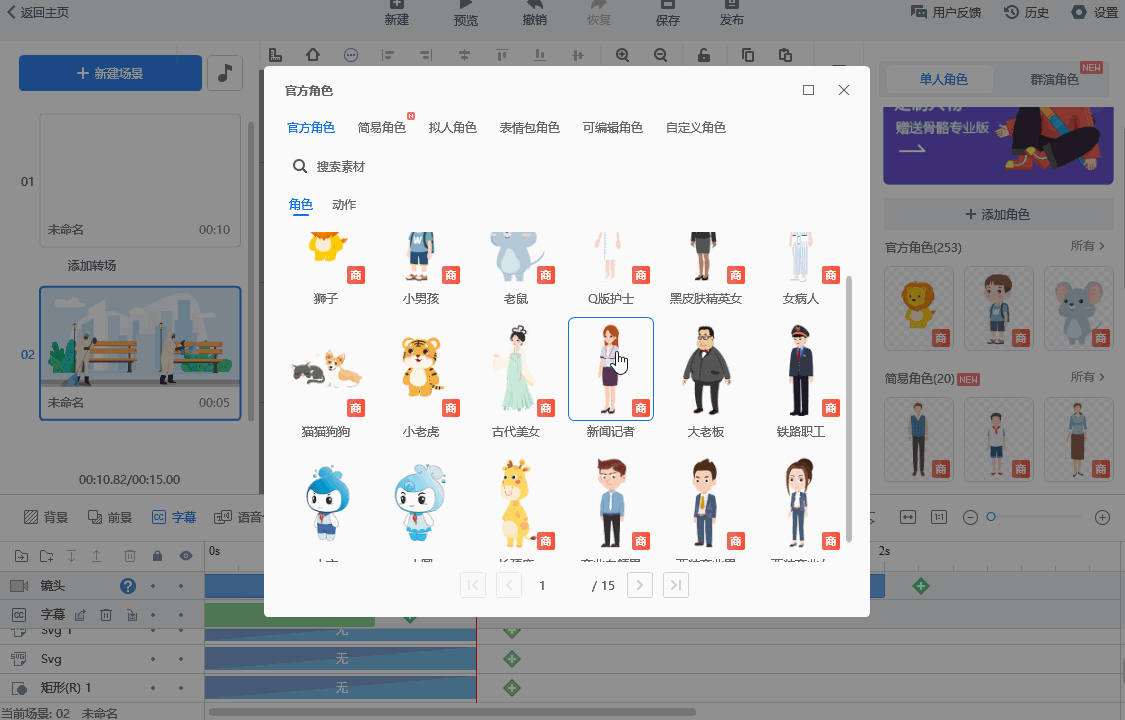
Task: Go to the next page of characters
Action: pos(640,585)
